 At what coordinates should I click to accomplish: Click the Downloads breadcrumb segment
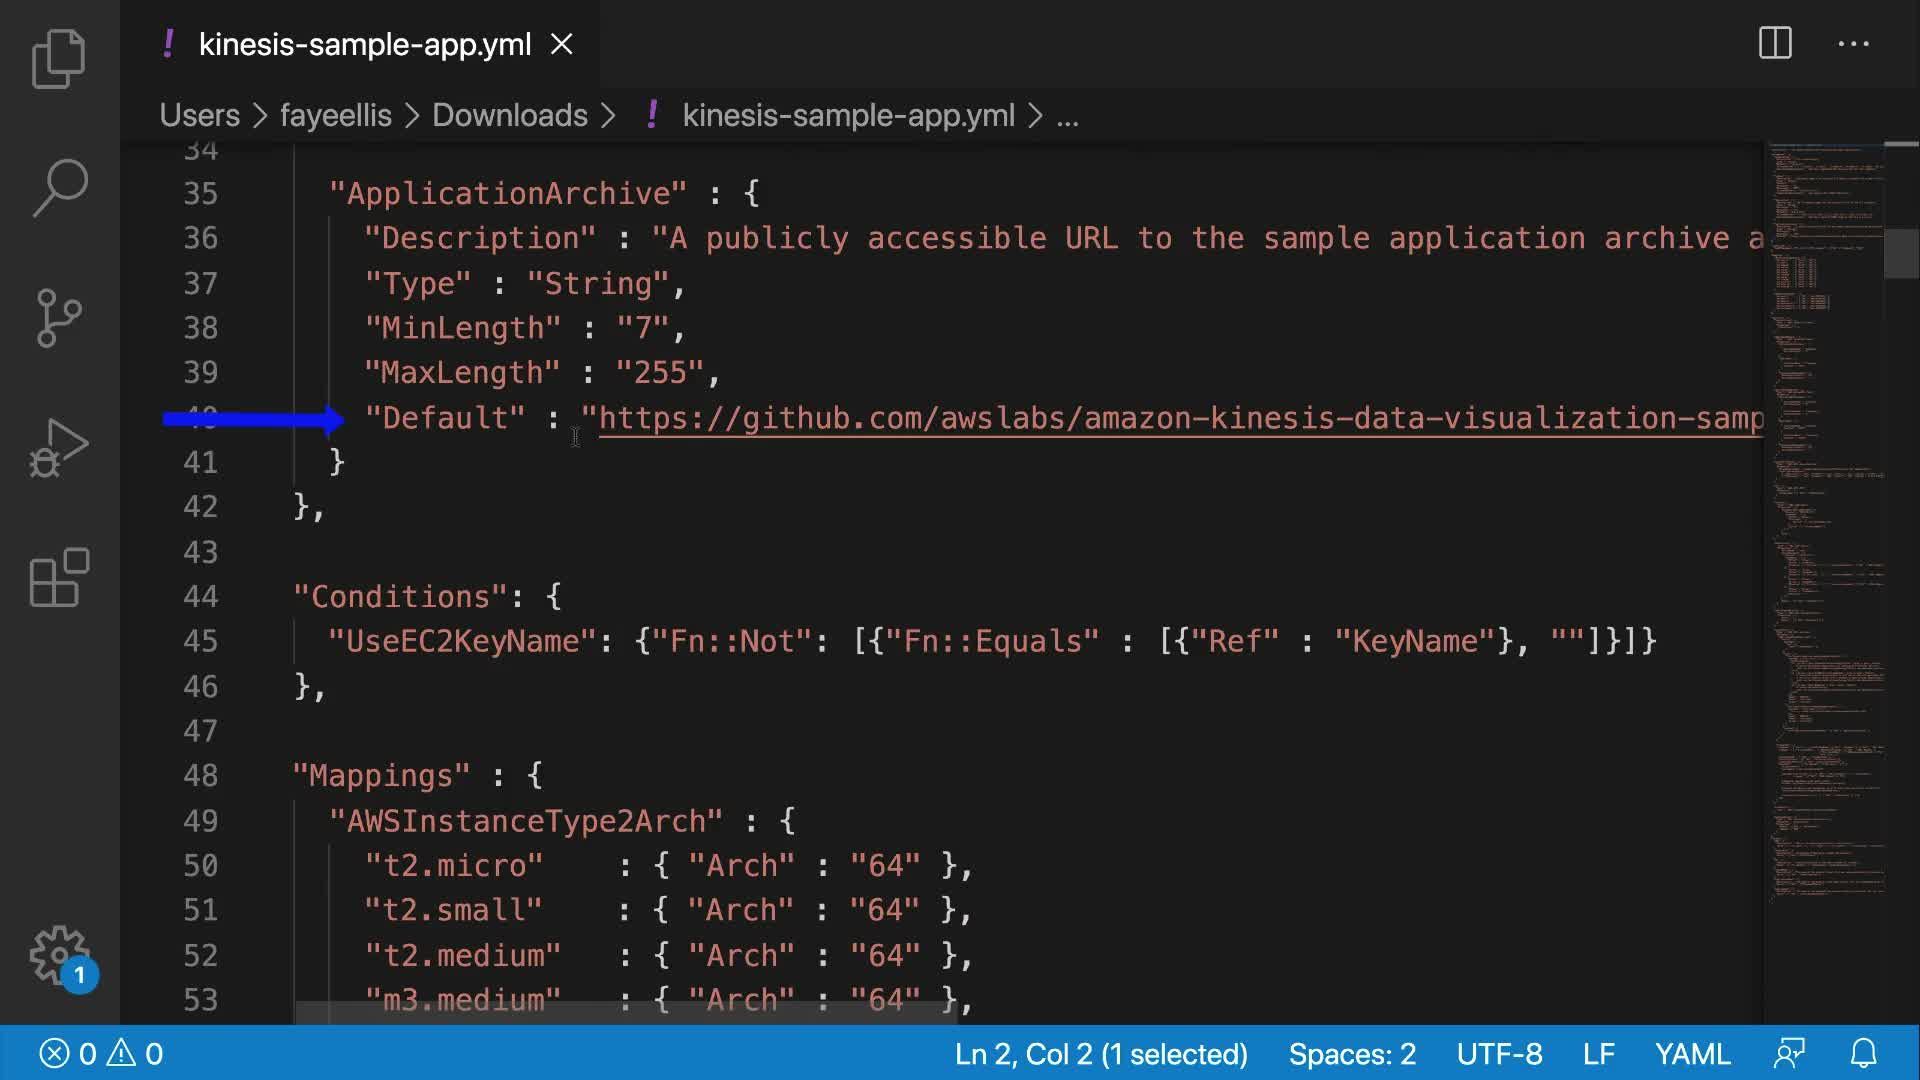tap(509, 116)
